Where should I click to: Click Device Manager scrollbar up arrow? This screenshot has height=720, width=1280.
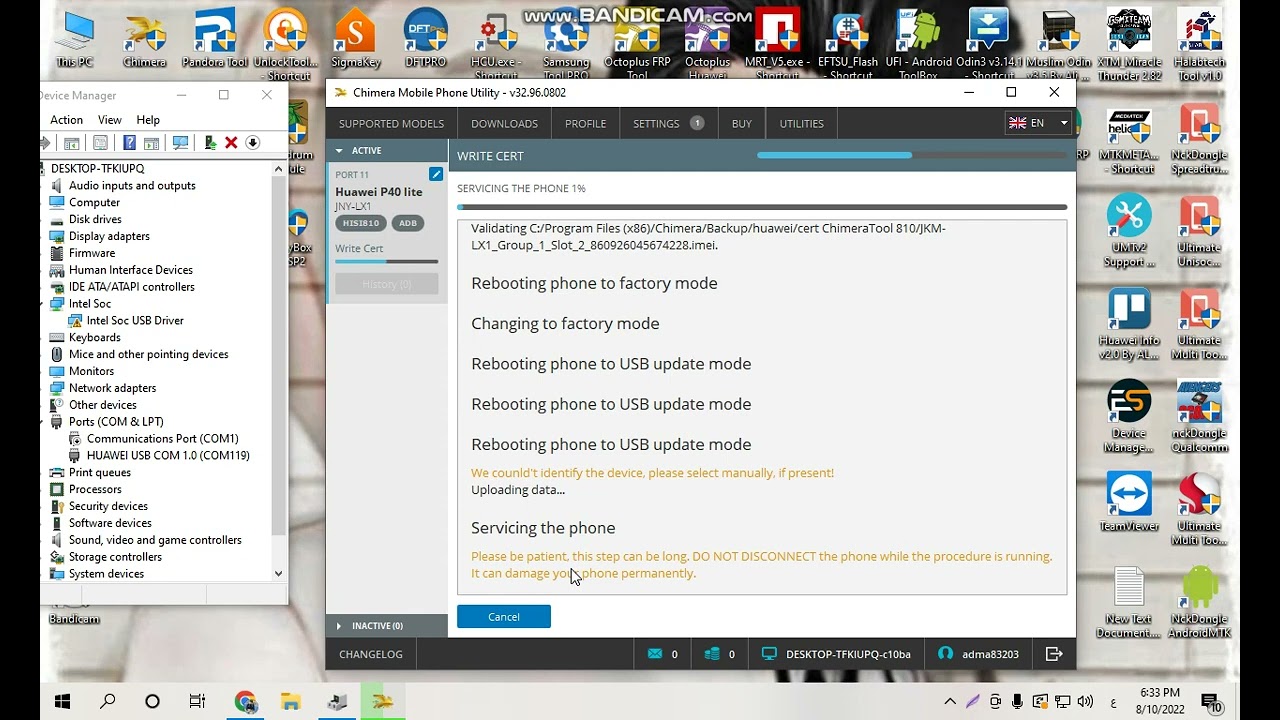pyautogui.click(x=278, y=169)
